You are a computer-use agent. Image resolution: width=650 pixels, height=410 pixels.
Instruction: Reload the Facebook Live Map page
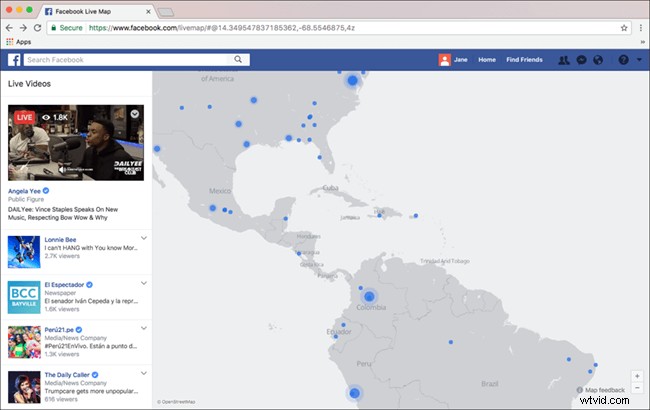click(x=37, y=28)
